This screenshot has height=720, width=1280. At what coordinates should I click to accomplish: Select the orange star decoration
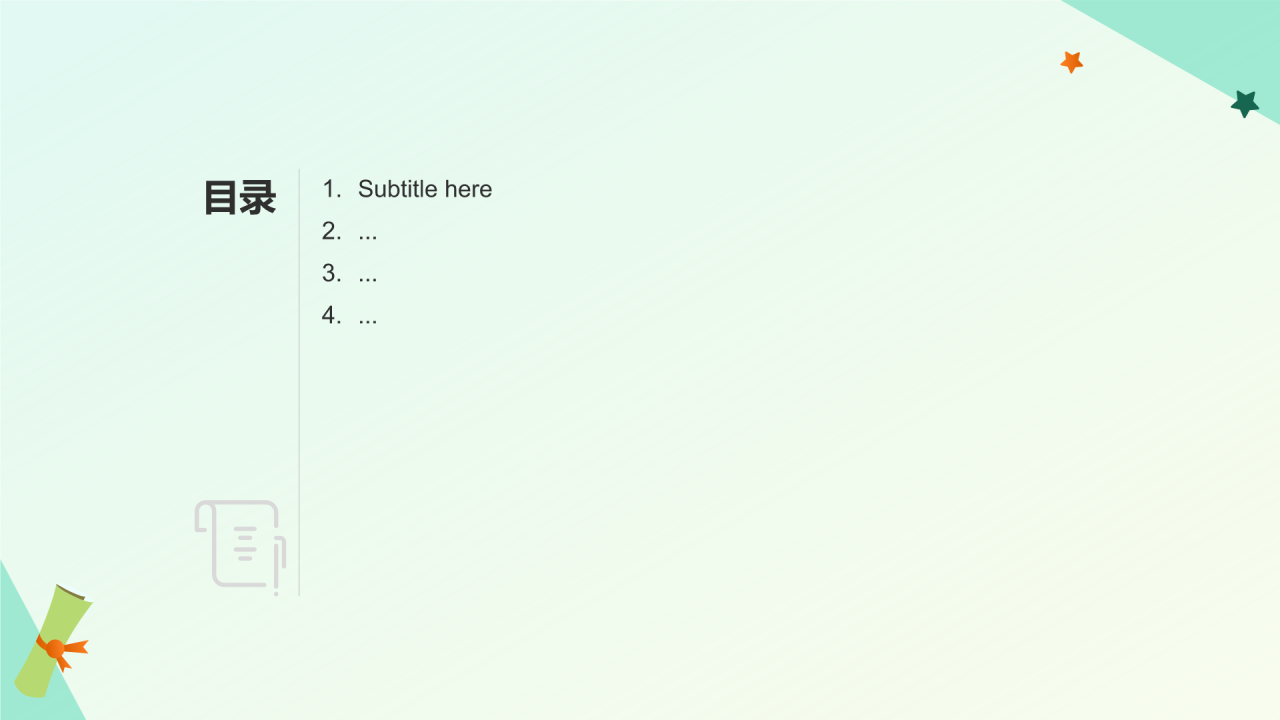coord(1072,62)
